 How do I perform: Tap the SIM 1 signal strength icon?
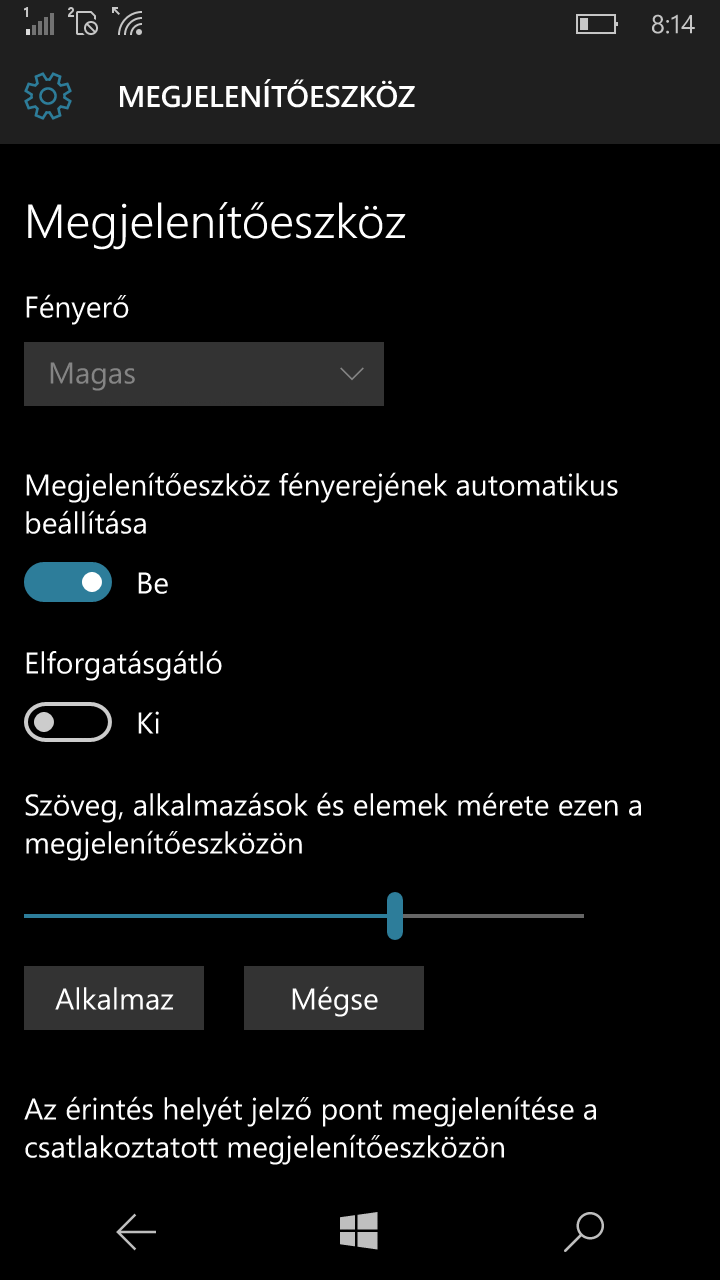pyautogui.click(x=38, y=22)
